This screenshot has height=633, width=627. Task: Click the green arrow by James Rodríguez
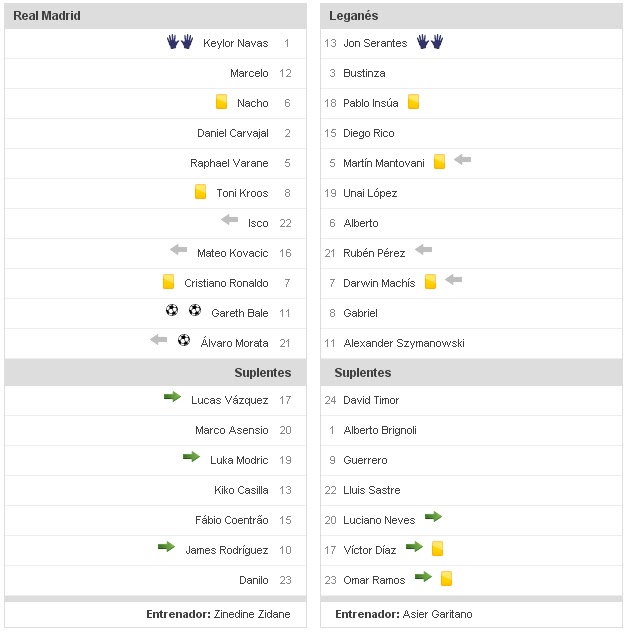pyautogui.click(x=166, y=548)
